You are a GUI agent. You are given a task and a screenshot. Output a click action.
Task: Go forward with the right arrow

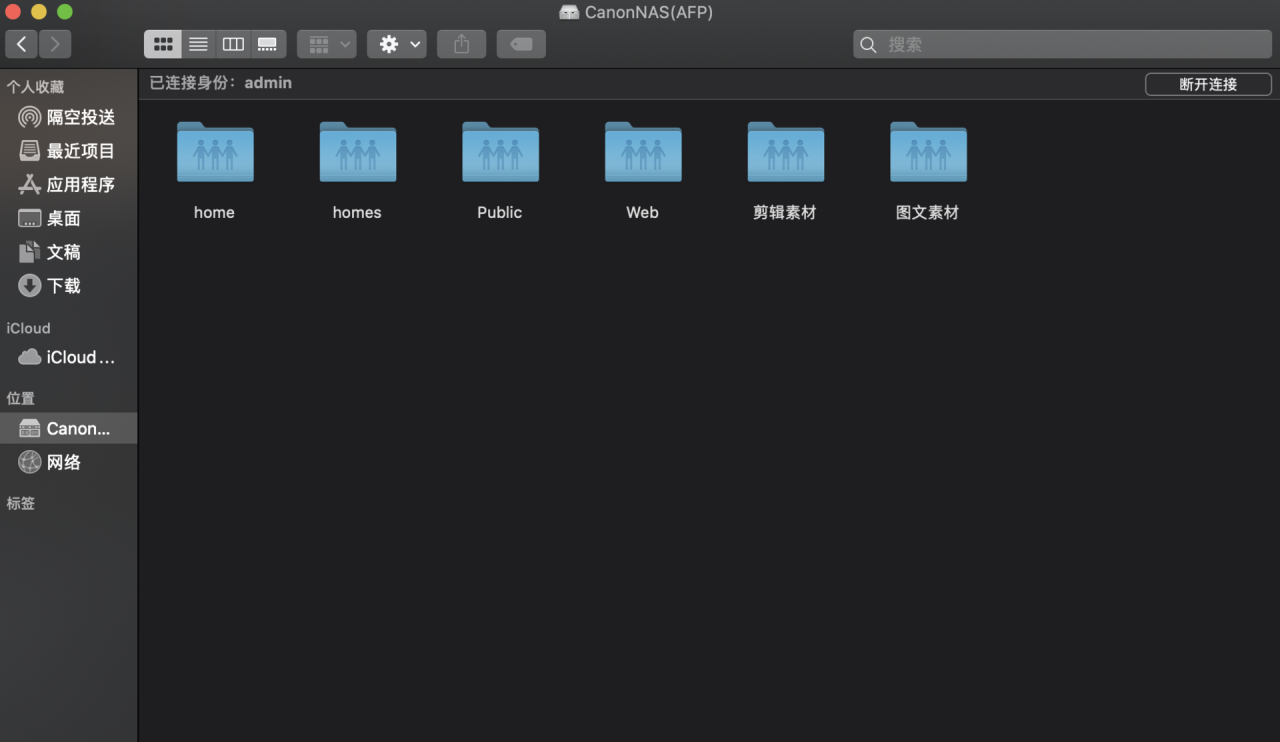pos(55,44)
